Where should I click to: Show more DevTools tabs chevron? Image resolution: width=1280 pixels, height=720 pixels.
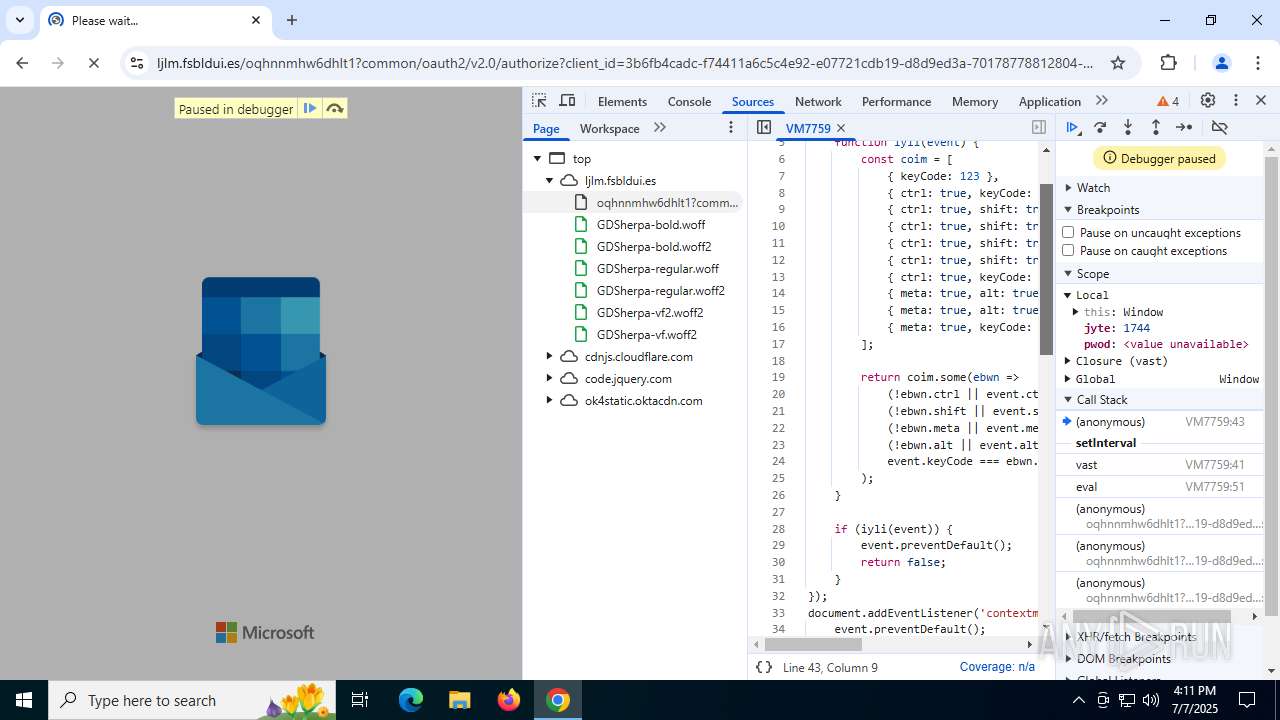1102,101
